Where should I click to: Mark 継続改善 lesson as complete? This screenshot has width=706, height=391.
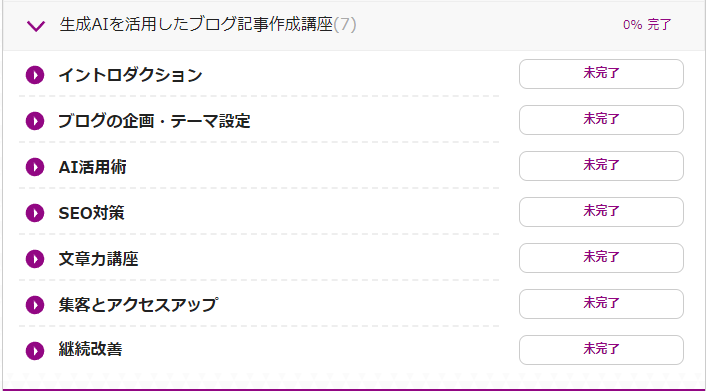[x=601, y=350]
